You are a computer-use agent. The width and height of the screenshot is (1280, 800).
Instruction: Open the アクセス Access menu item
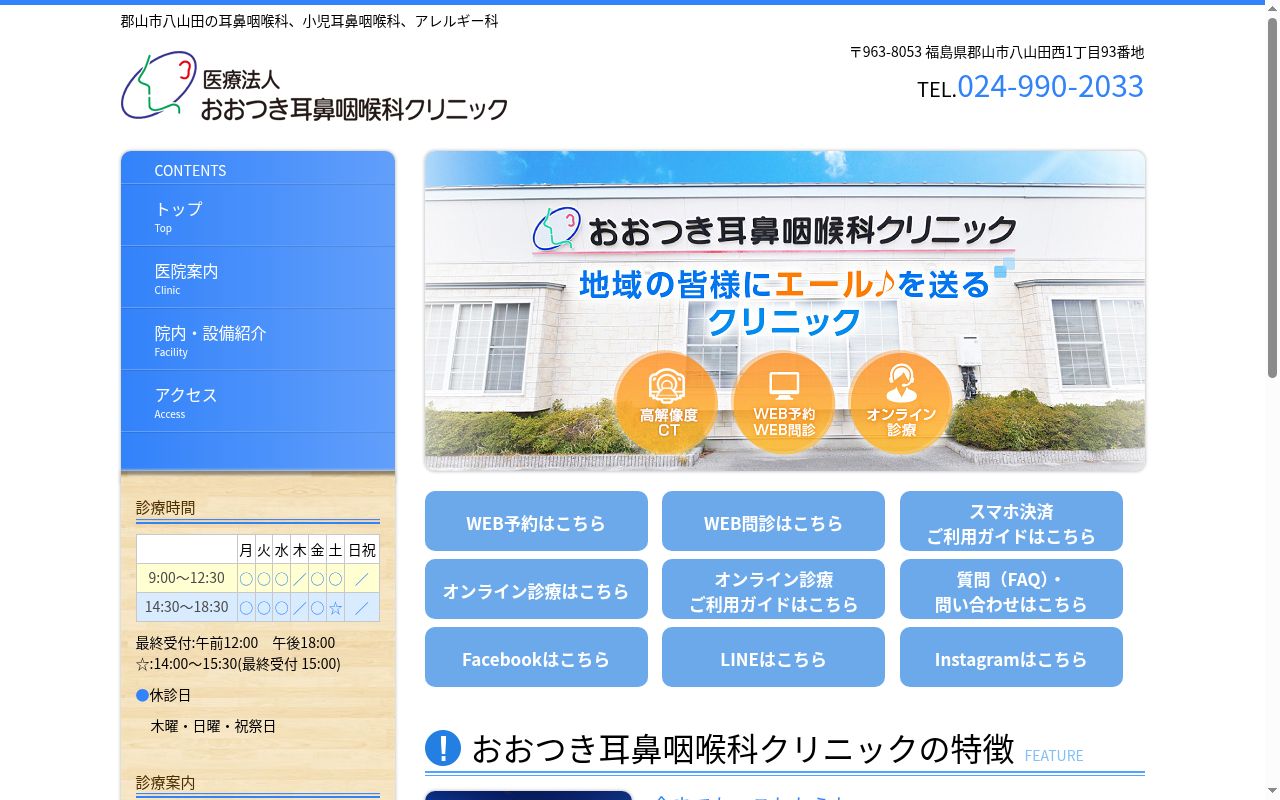[x=258, y=402]
